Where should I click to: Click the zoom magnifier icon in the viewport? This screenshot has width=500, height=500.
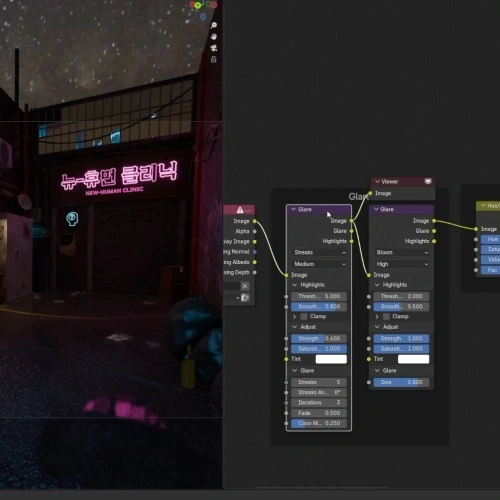point(214,25)
